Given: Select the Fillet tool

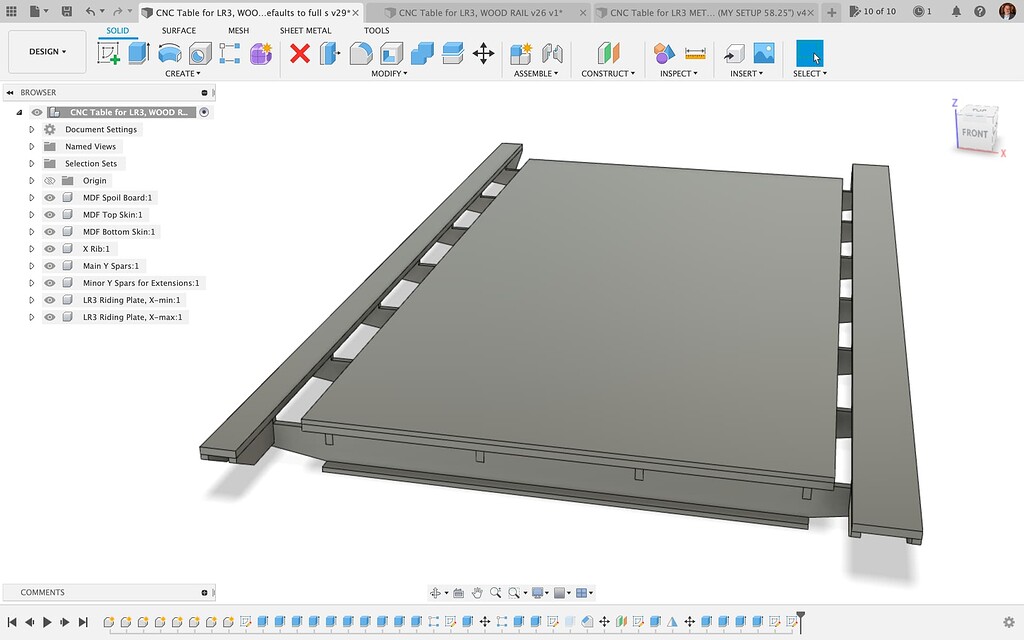Looking at the screenshot, I should click(360, 53).
